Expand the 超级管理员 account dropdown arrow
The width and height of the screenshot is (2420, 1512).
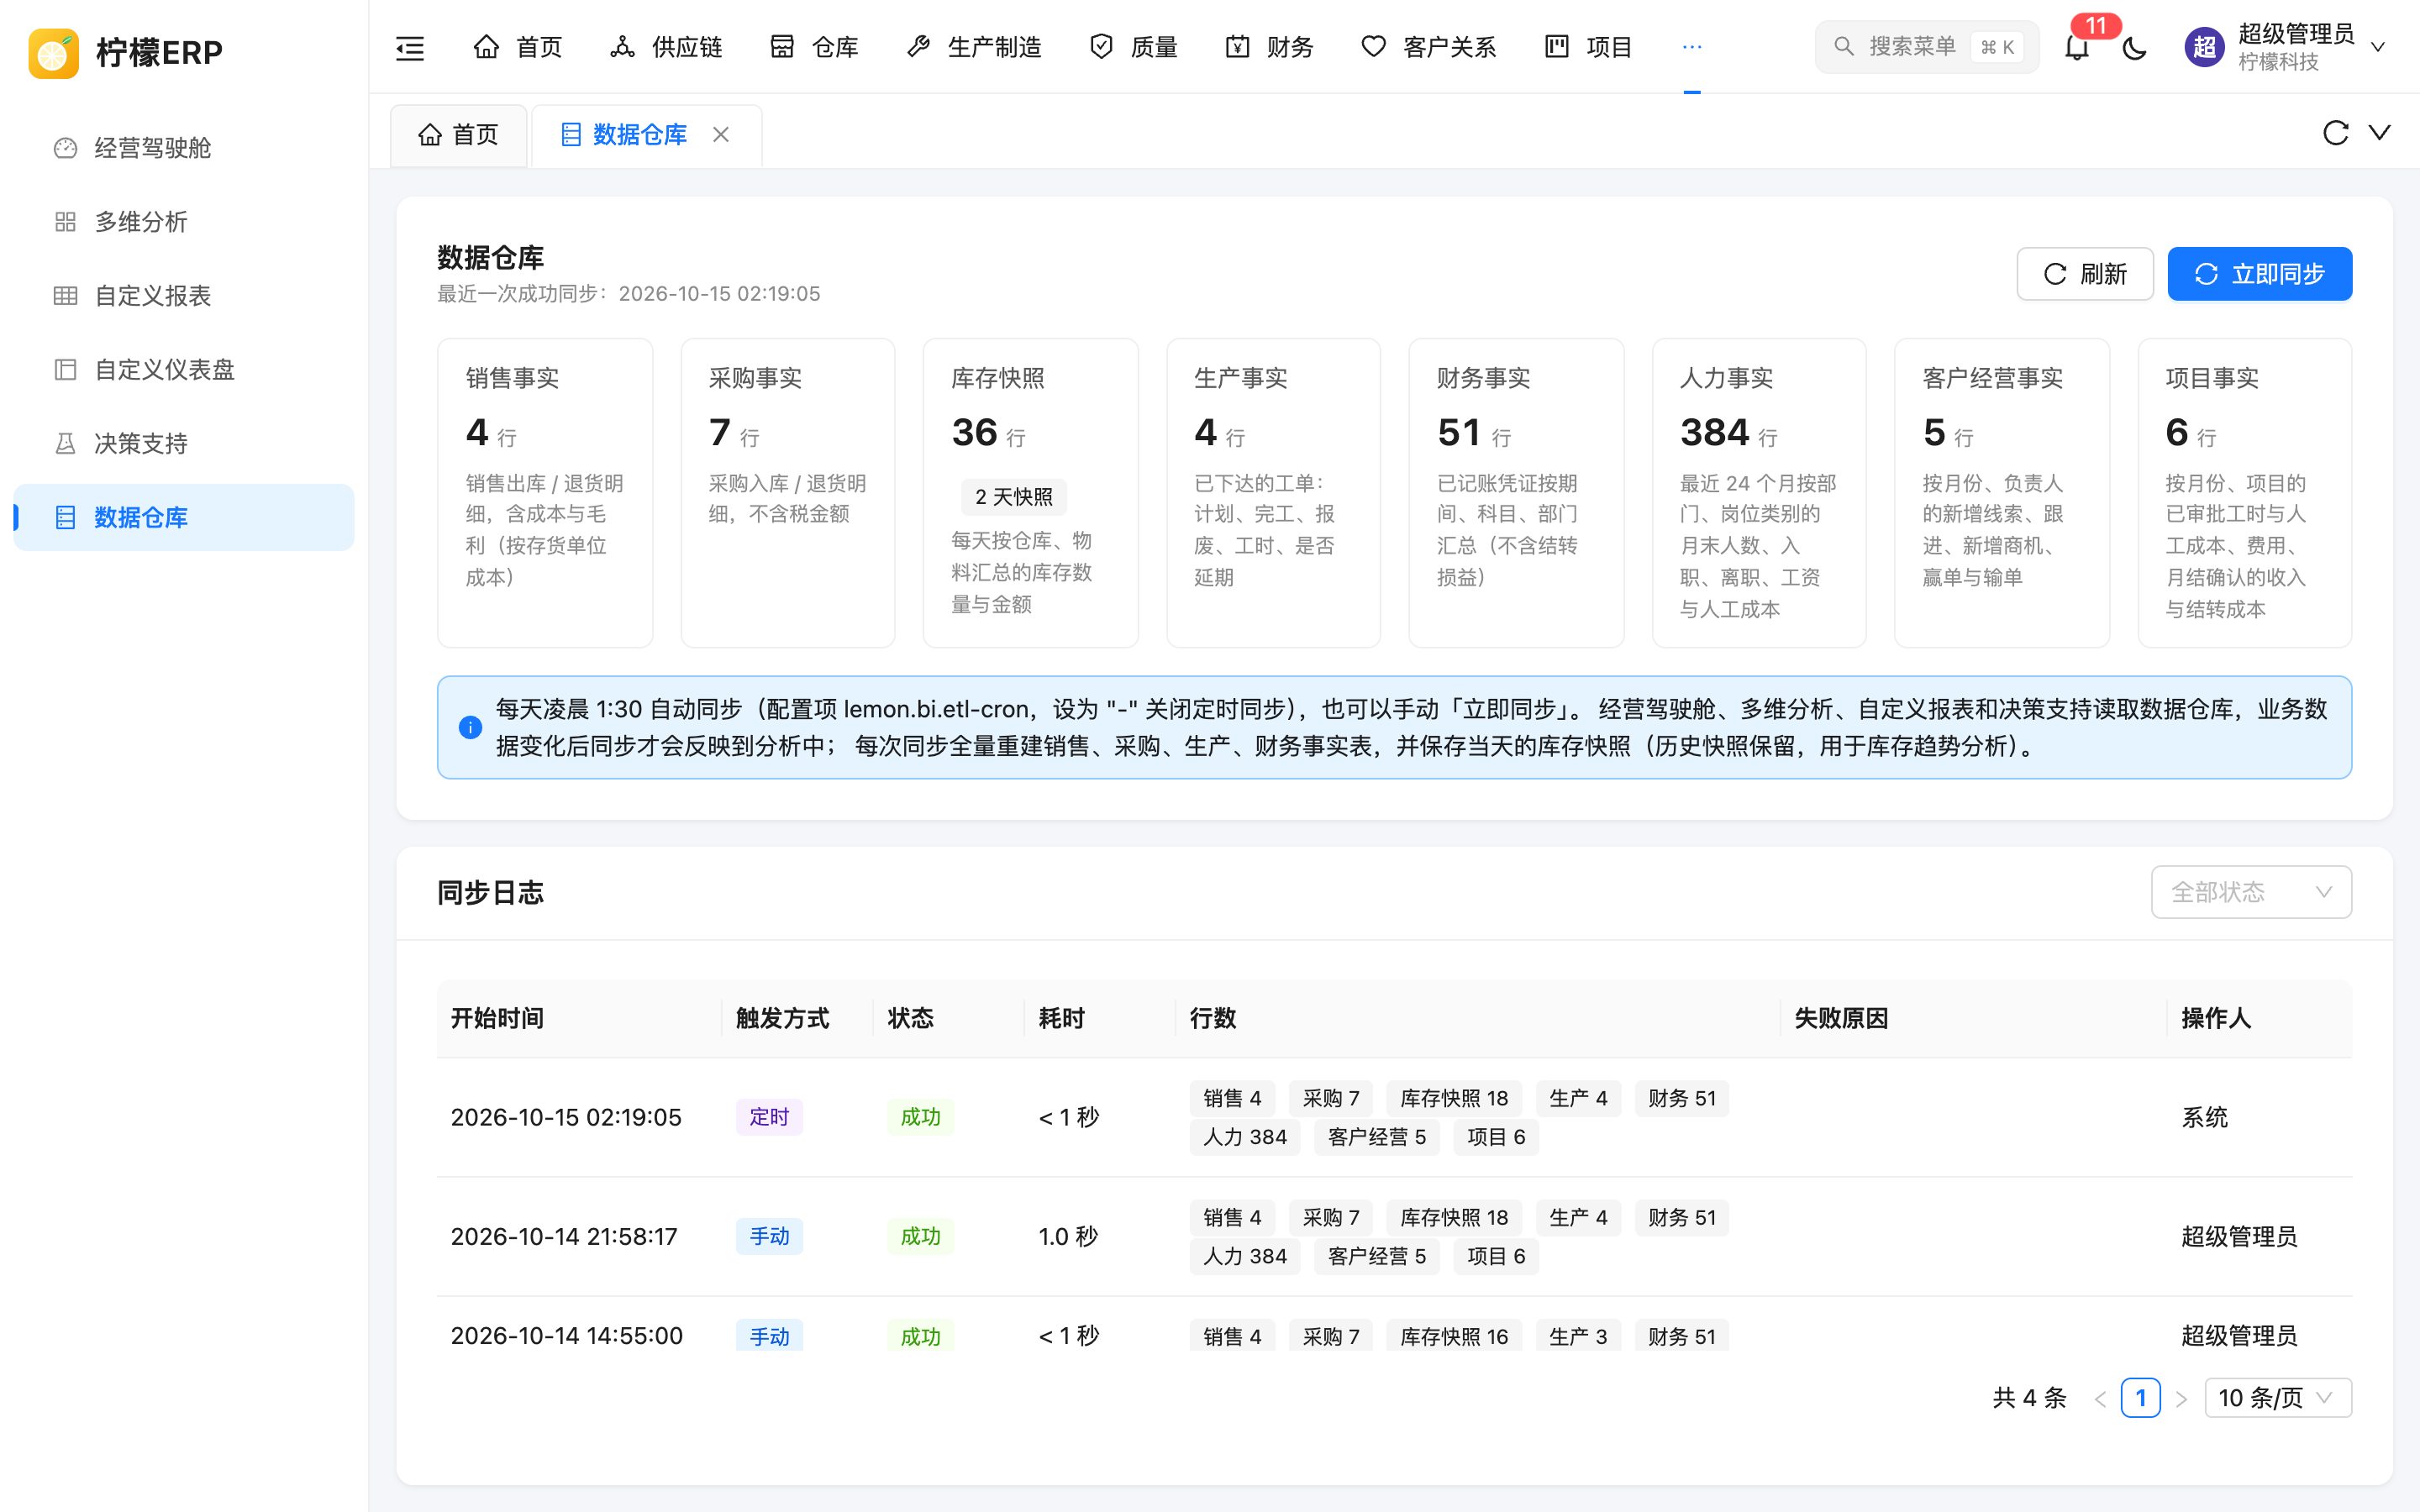point(2379,47)
